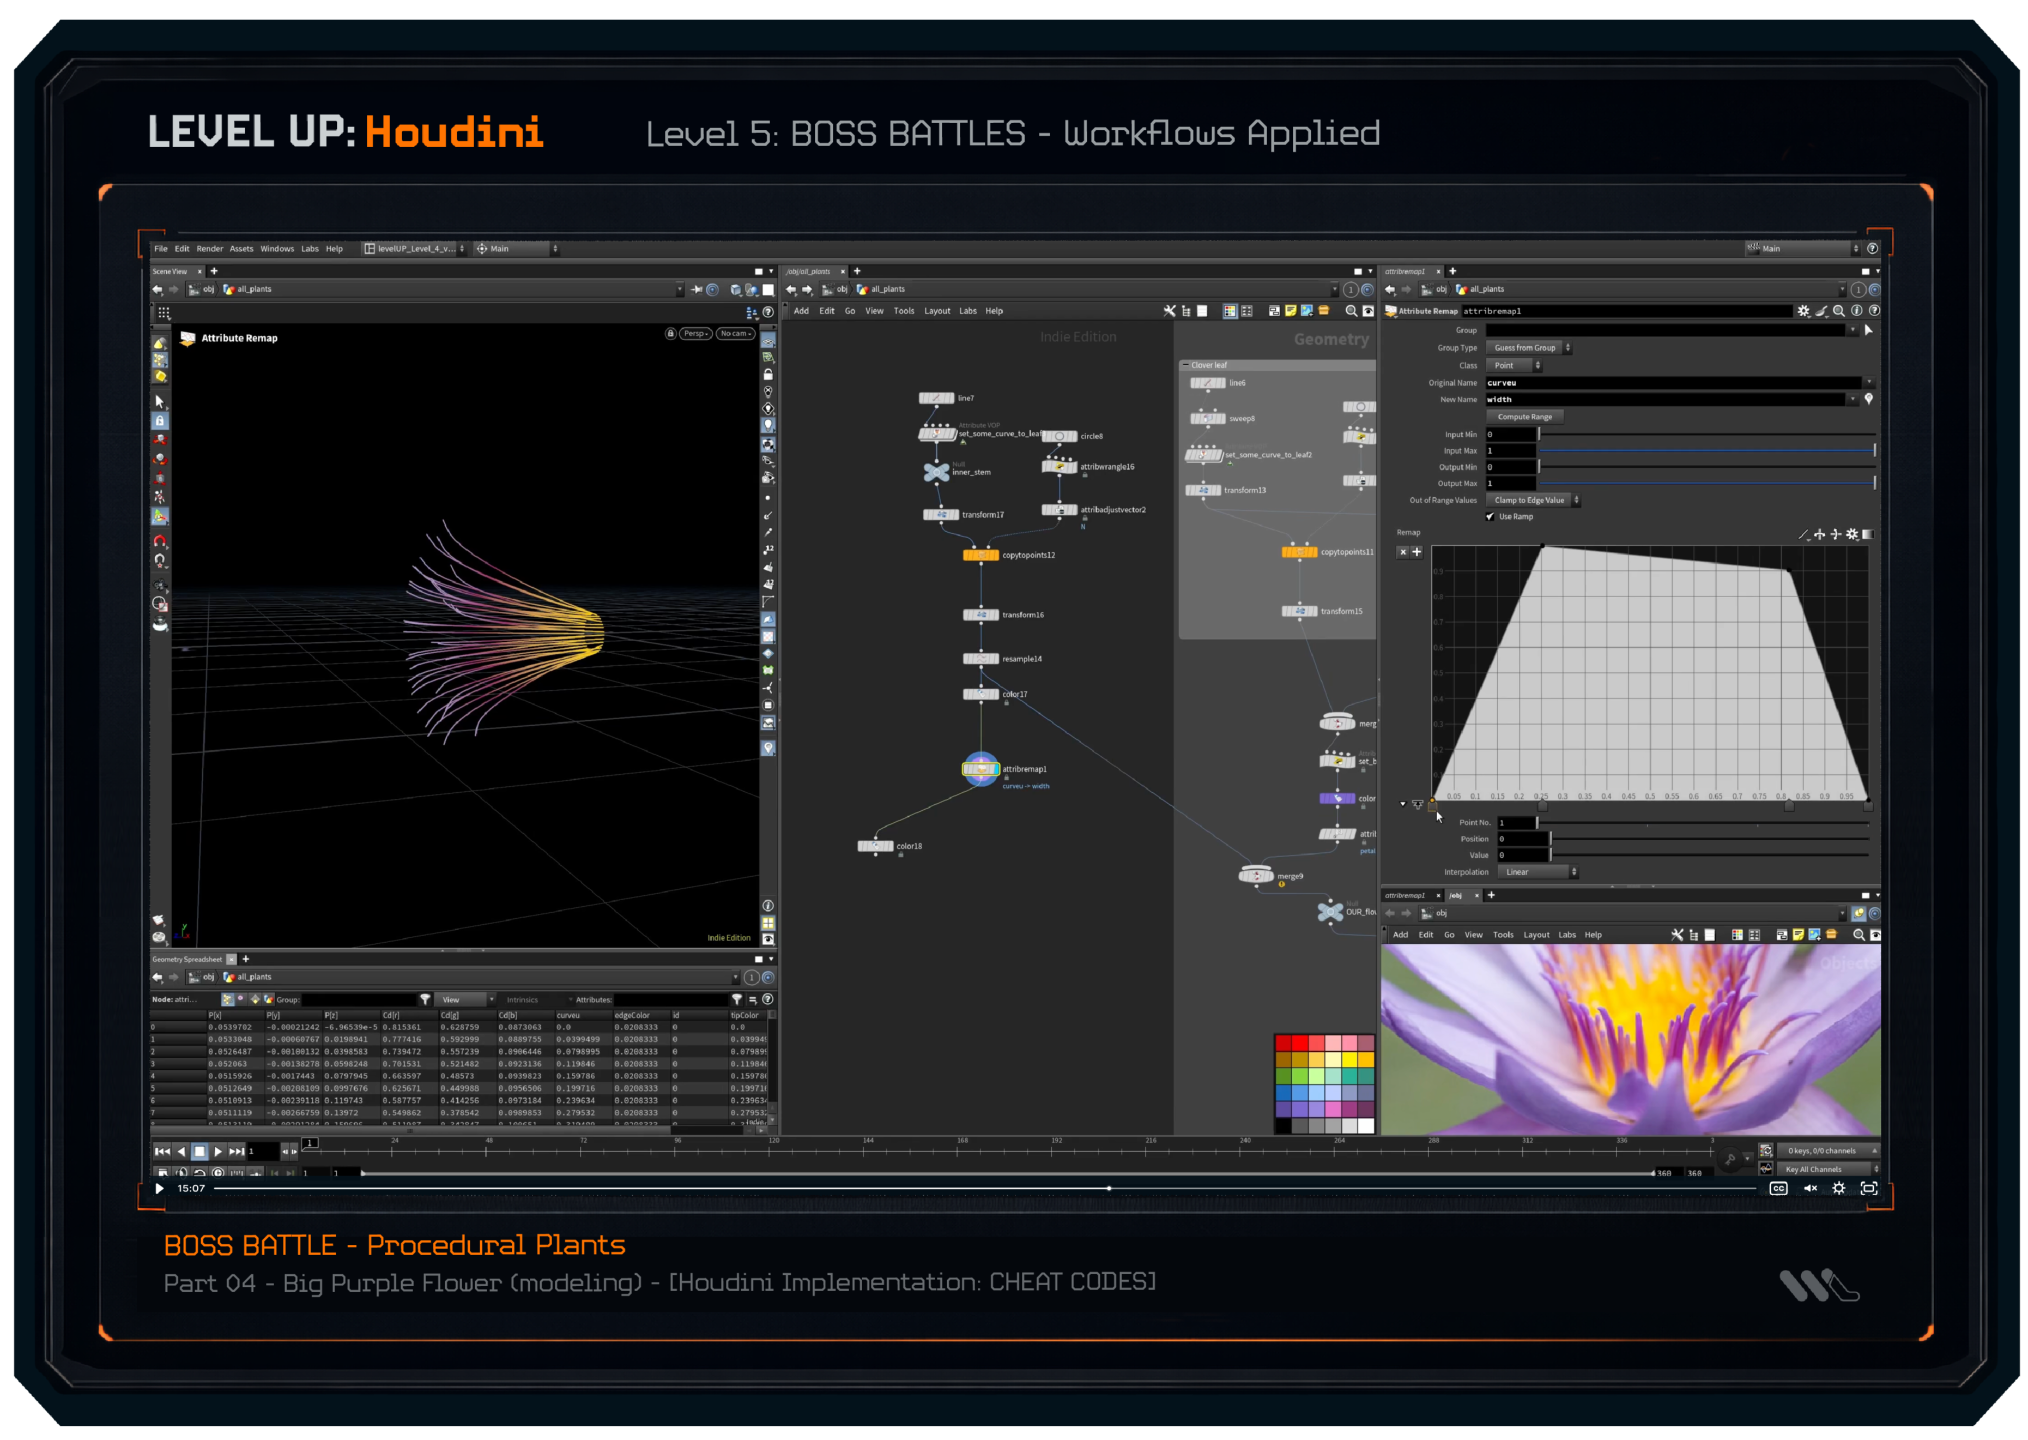
Task: Uncheck the Use Ramp checkbox
Action: point(1490,517)
